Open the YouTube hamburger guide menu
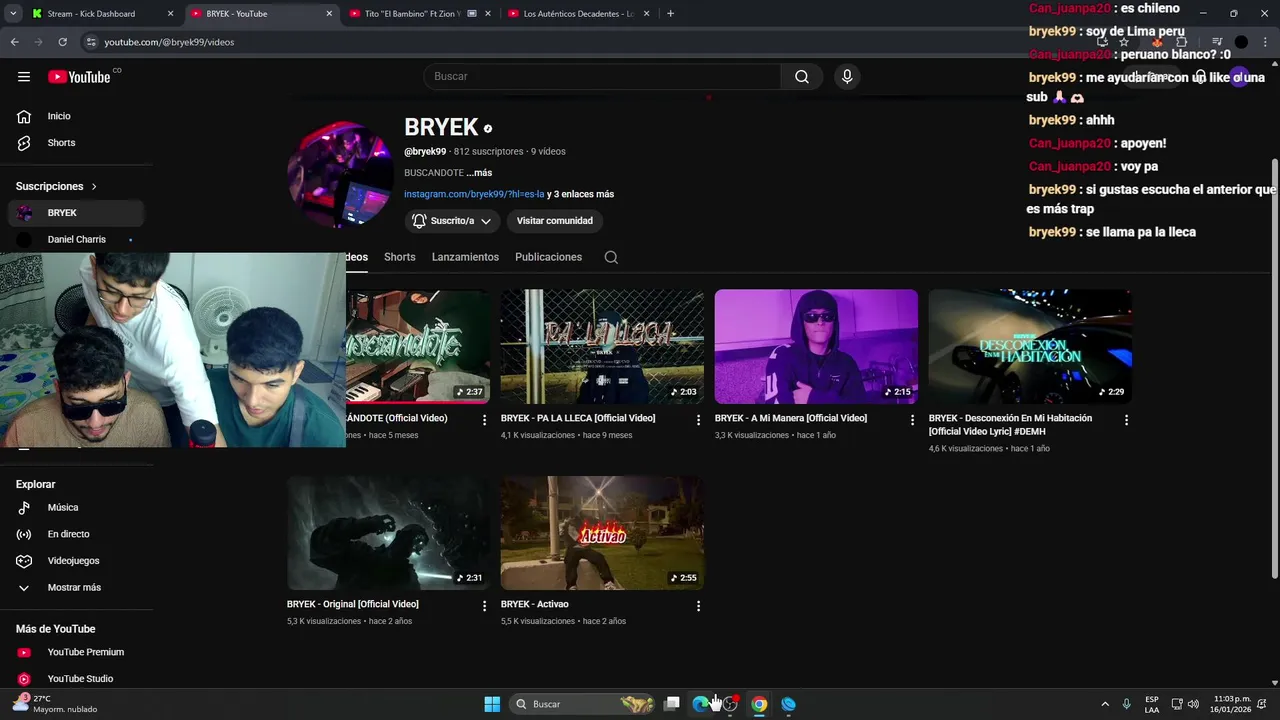The width and height of the screenshot is (1280, 720). point(24,77)
